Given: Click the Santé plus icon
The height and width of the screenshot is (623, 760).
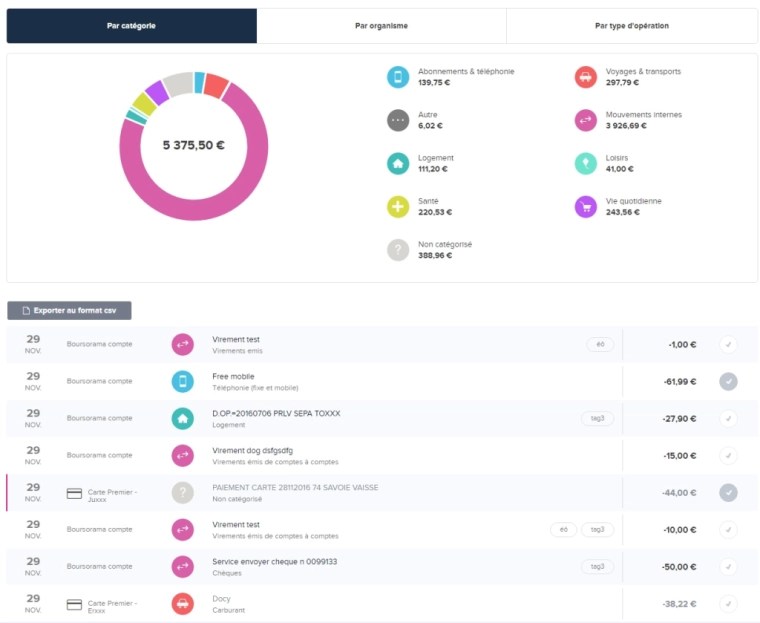Looking at the screenshot, I should click(x=398, y=206).
